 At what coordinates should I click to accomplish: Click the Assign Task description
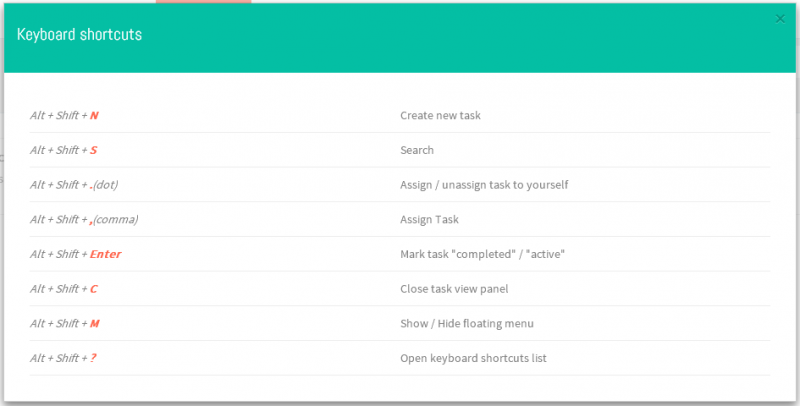[429, 219]
